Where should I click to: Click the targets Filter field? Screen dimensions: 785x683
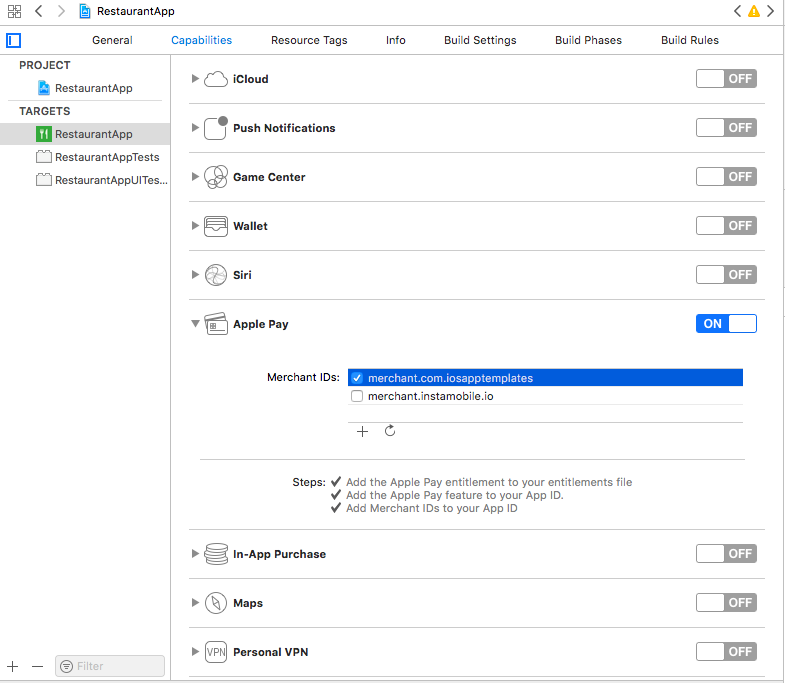pyautogui.click(x=110, y=666)
